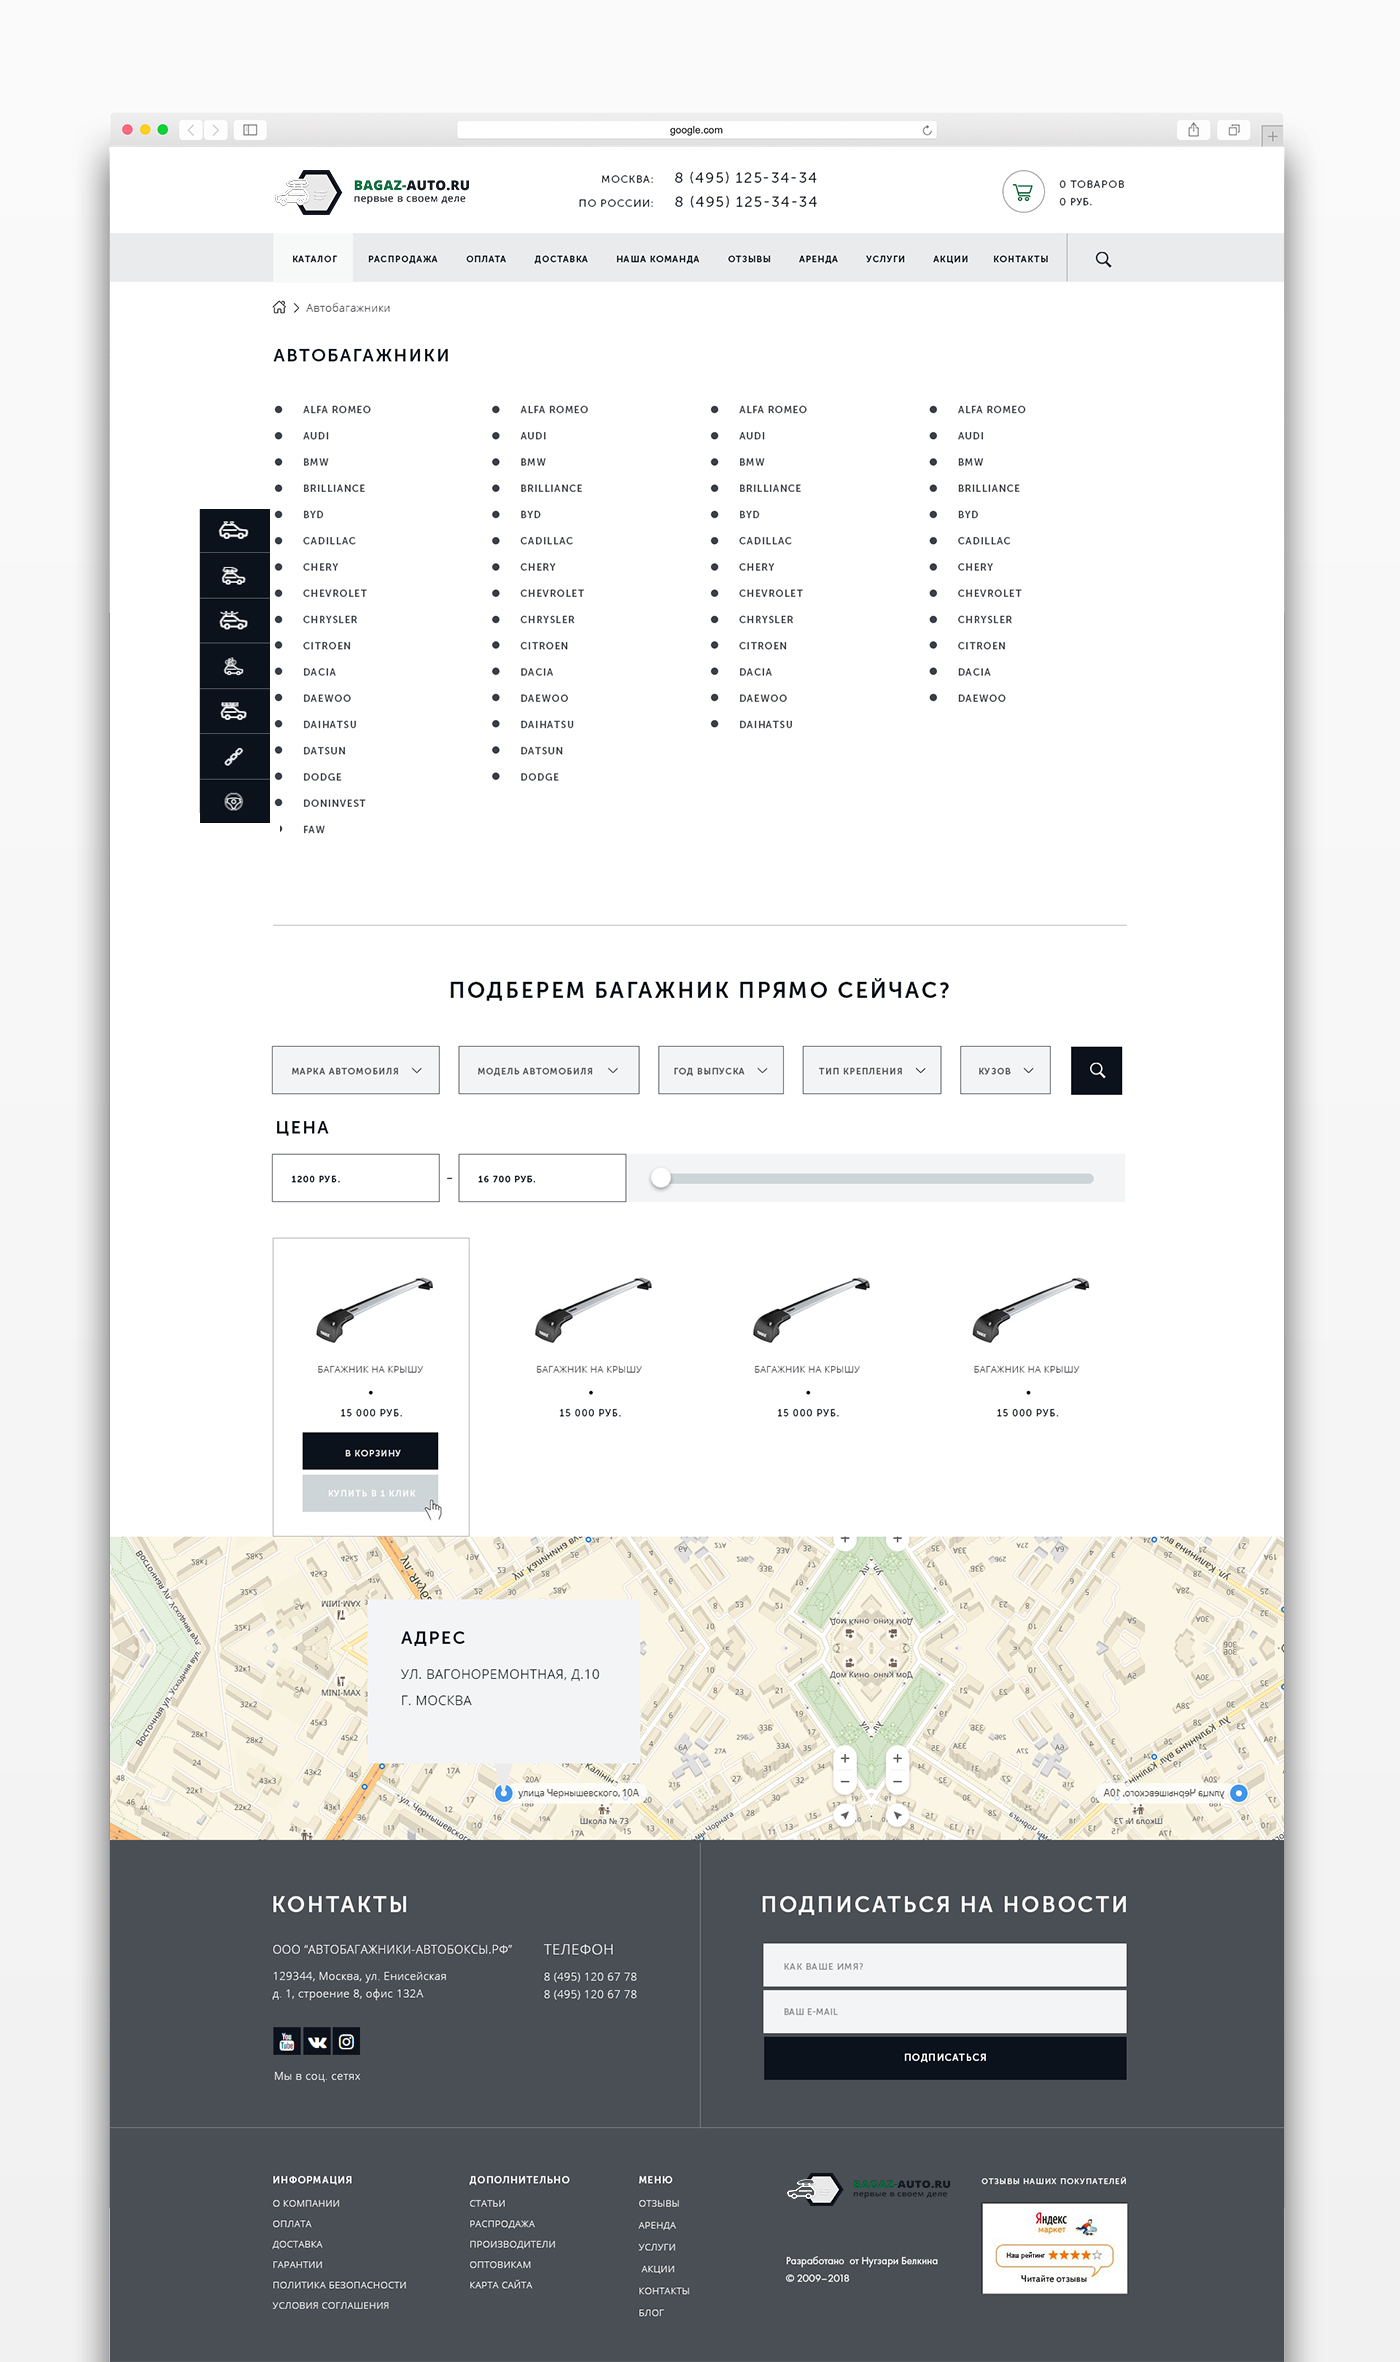
Task: Choose the car with ski carrier icon
Action: pyautogui.click(x=234, y=621)
